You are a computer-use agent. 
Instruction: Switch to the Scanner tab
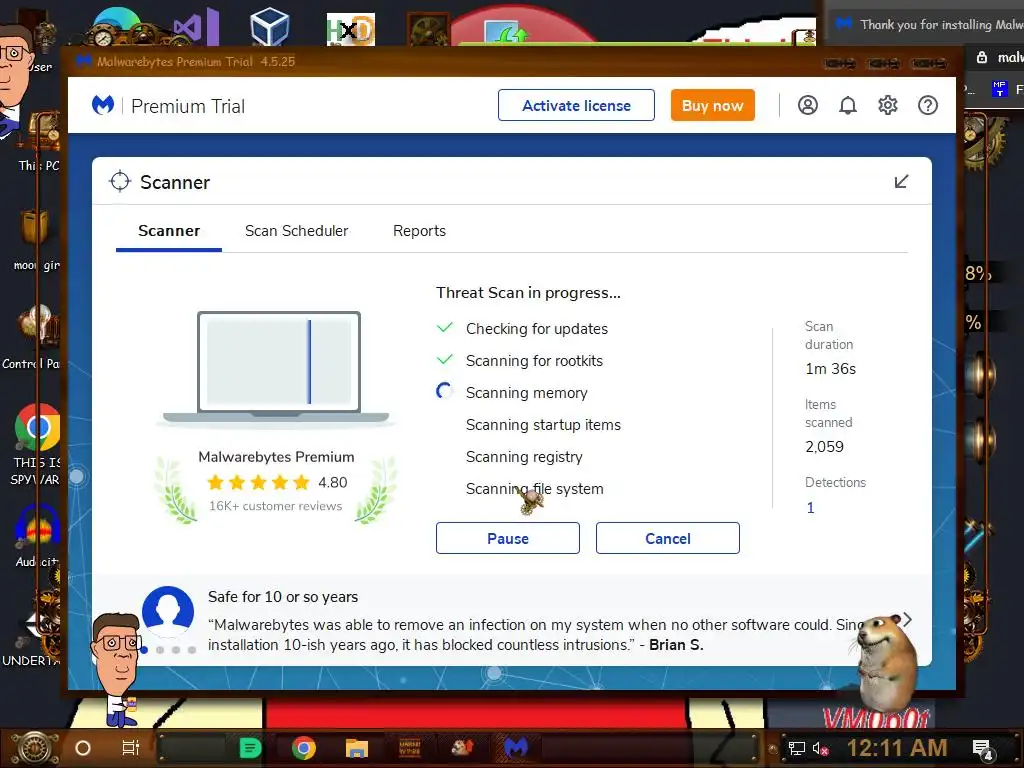point(169,231)
